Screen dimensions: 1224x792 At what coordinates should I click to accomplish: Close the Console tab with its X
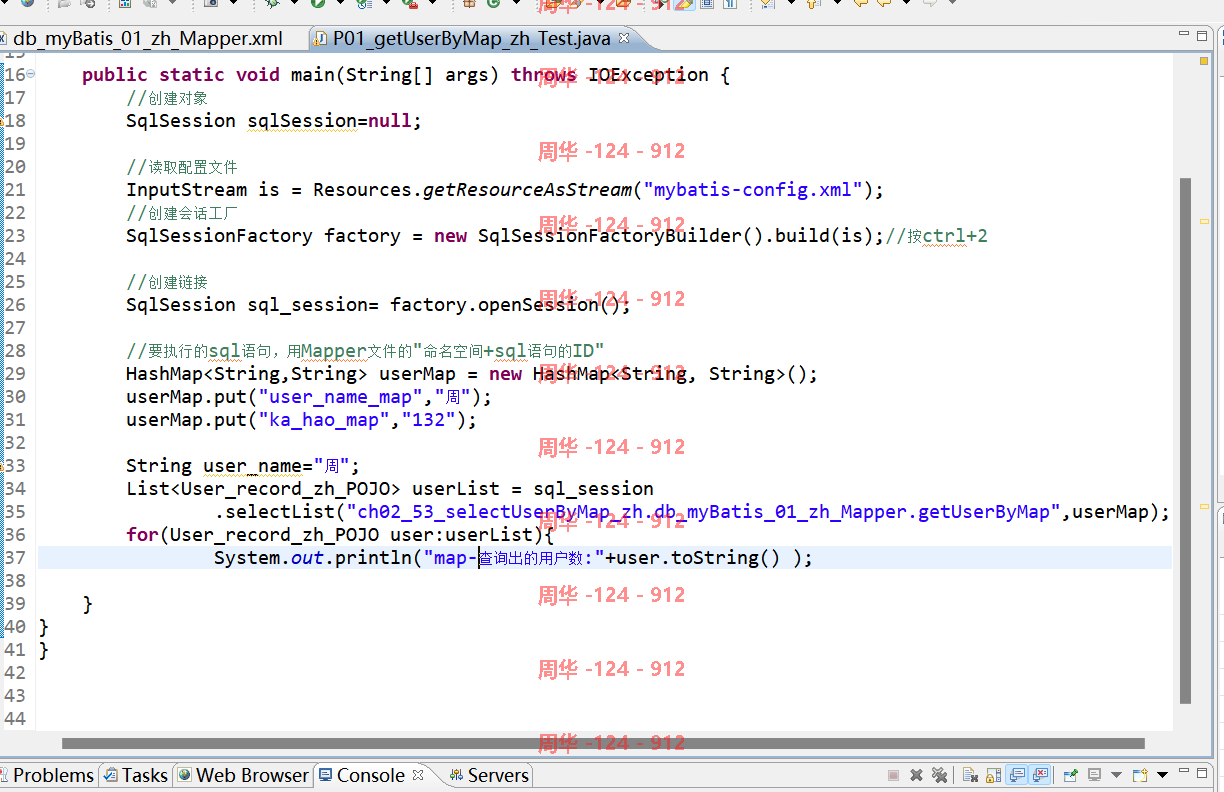pos(418,774)
